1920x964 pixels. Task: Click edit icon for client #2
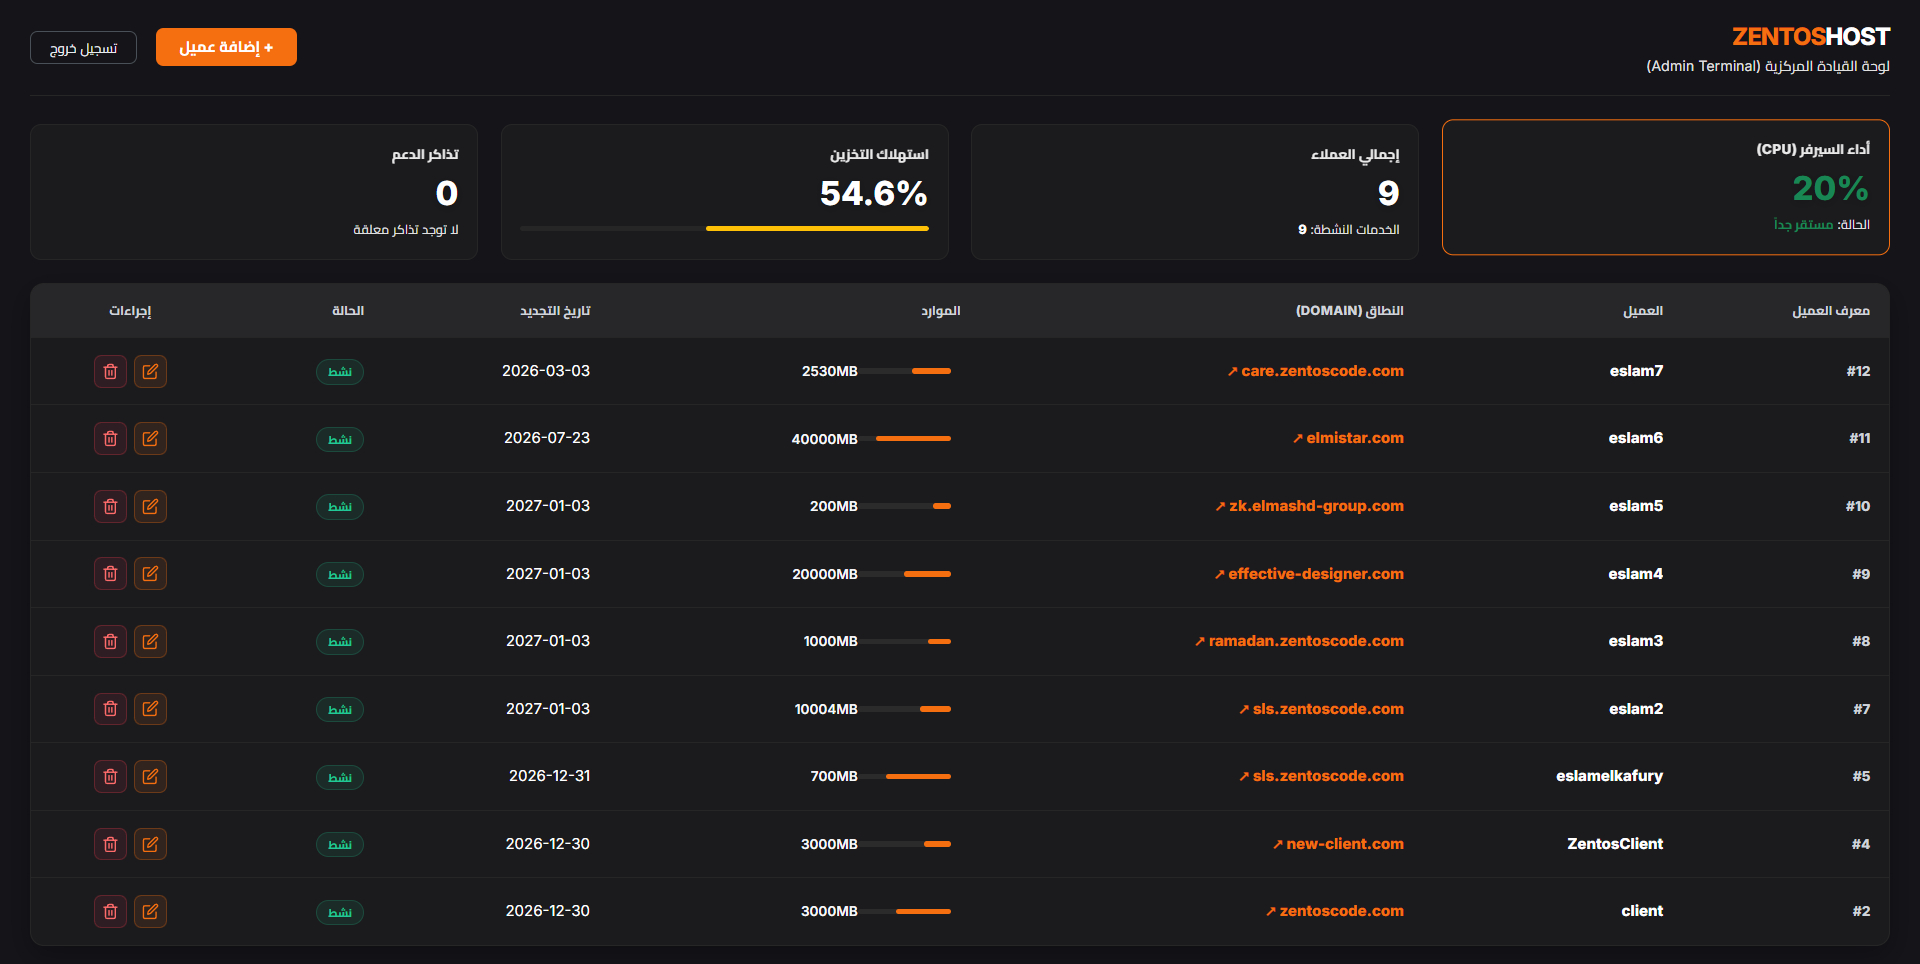[x=150, y=912]
